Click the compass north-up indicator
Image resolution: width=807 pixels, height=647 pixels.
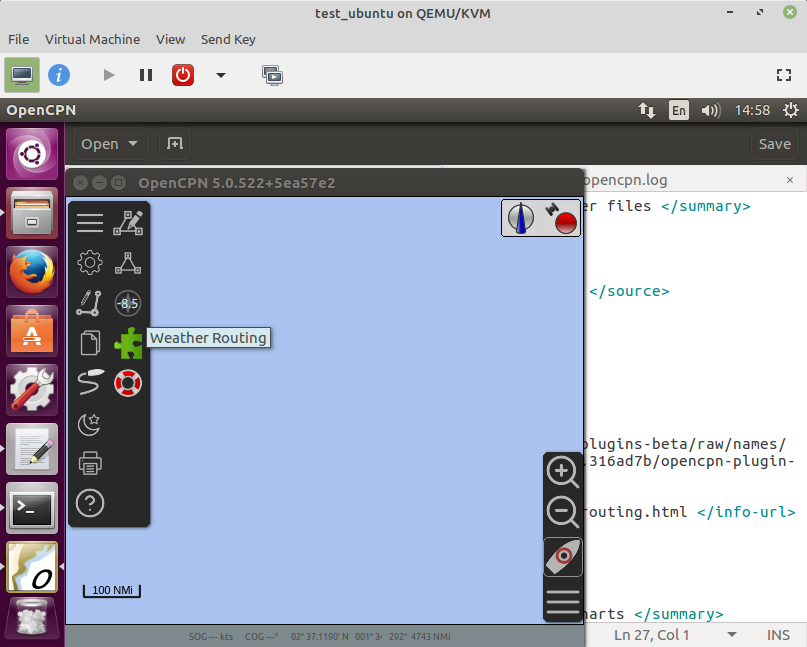[521, 218]
